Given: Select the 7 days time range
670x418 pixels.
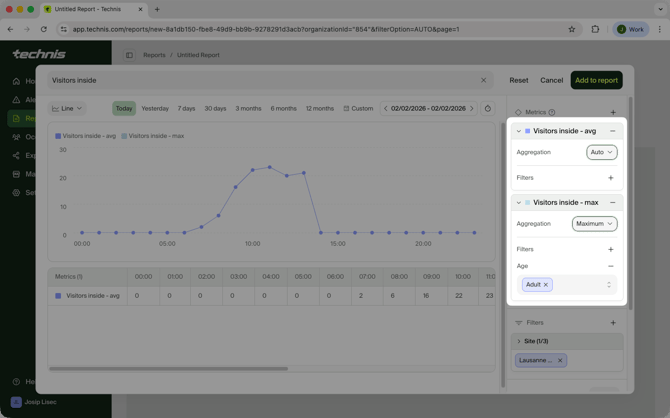Looking at the screenshot, I should [x=186, y=108].
